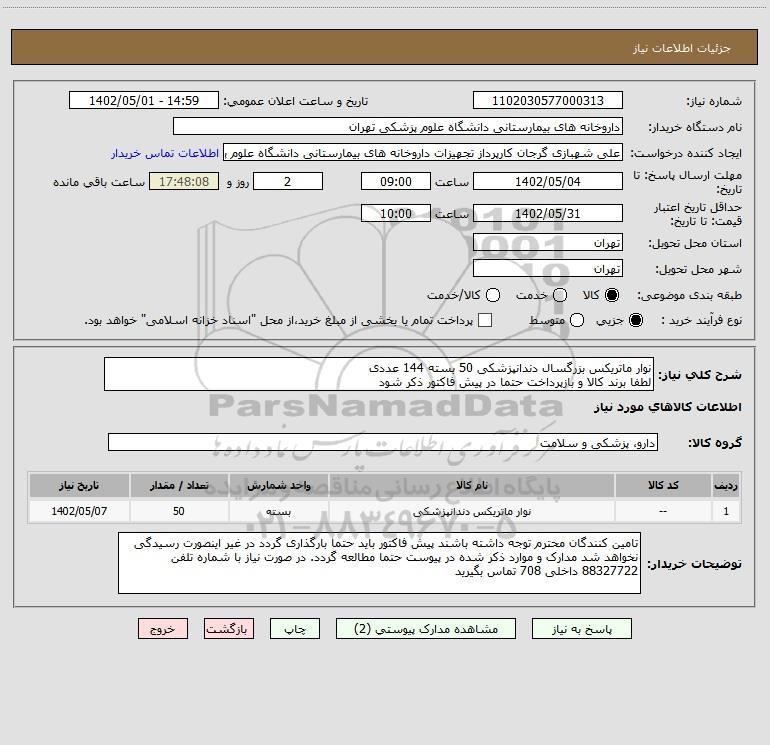The height and width of the screenshot is (745, 770).
Task: Open 'اطلاعات تماس خریدار' link
Action: point(165,153)
